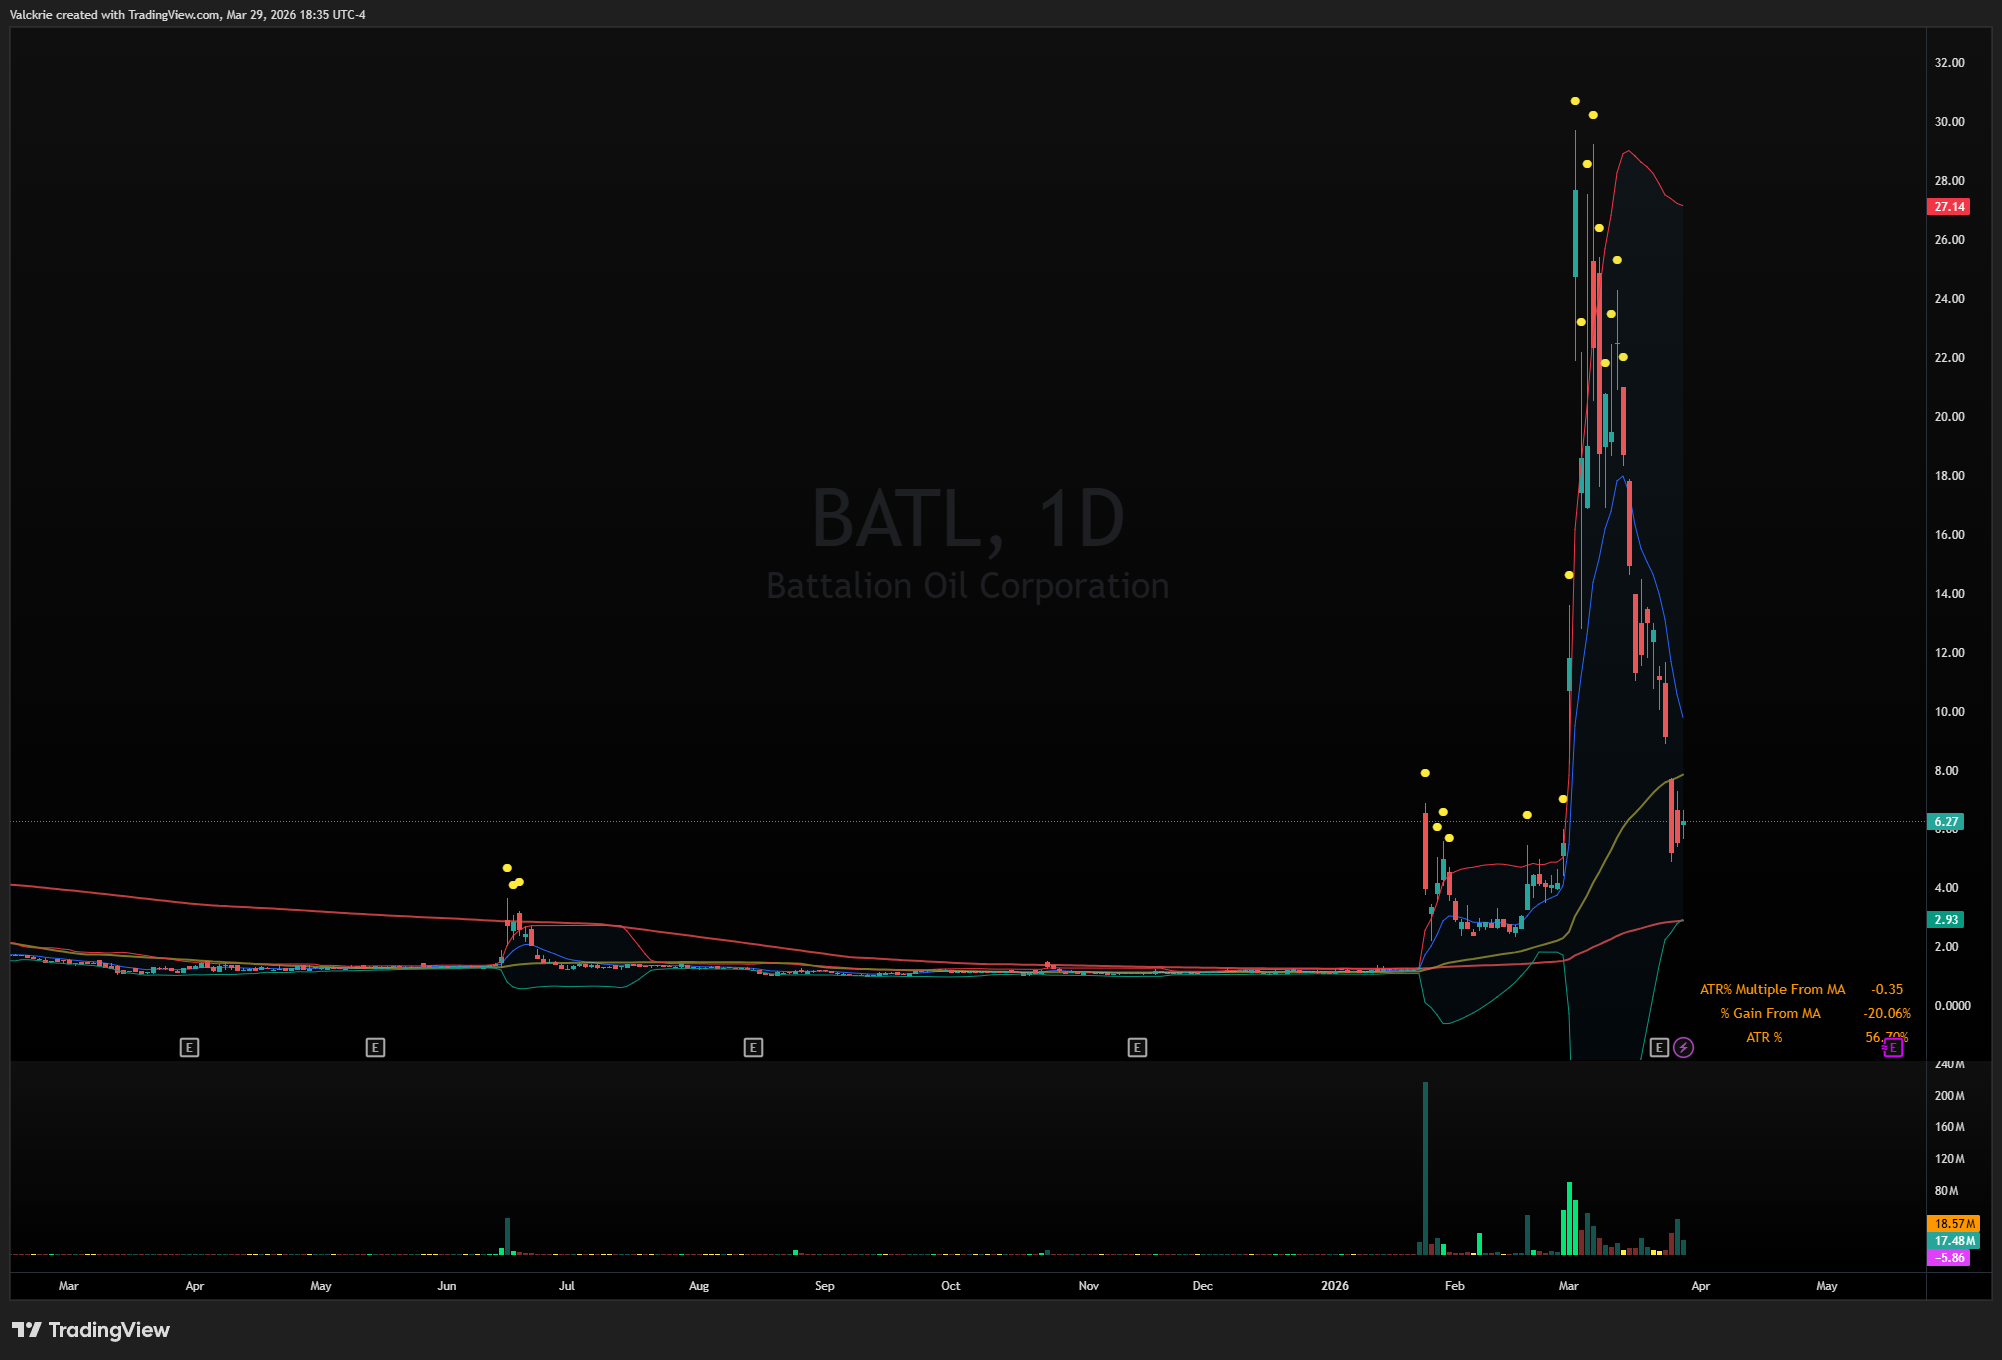The height and width of the screenshot is (1360, 2002).
Task: Click the ATR% Multiple From MA readout
Action: click(1772, 989)
